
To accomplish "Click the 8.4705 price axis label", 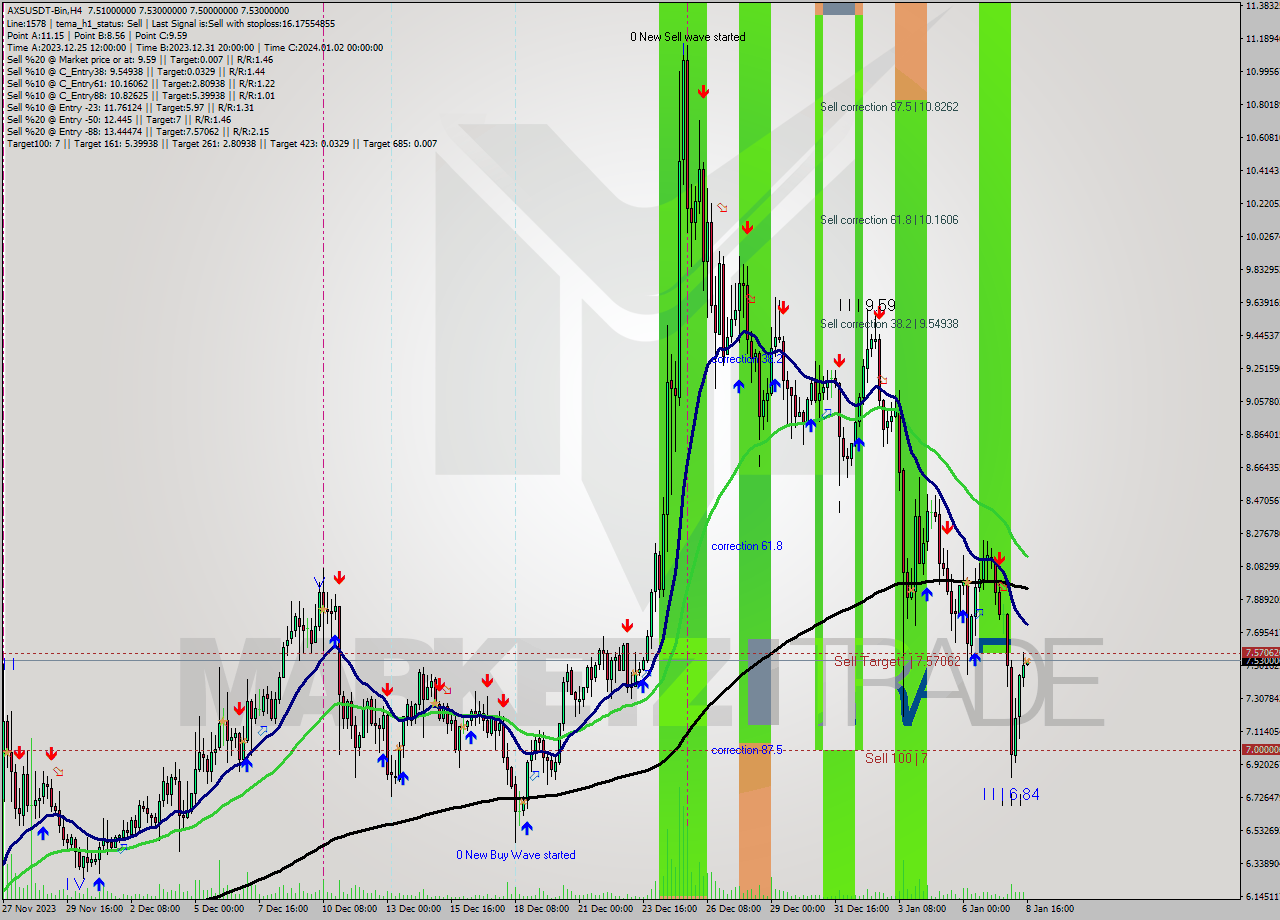I will coord(1262,501).
